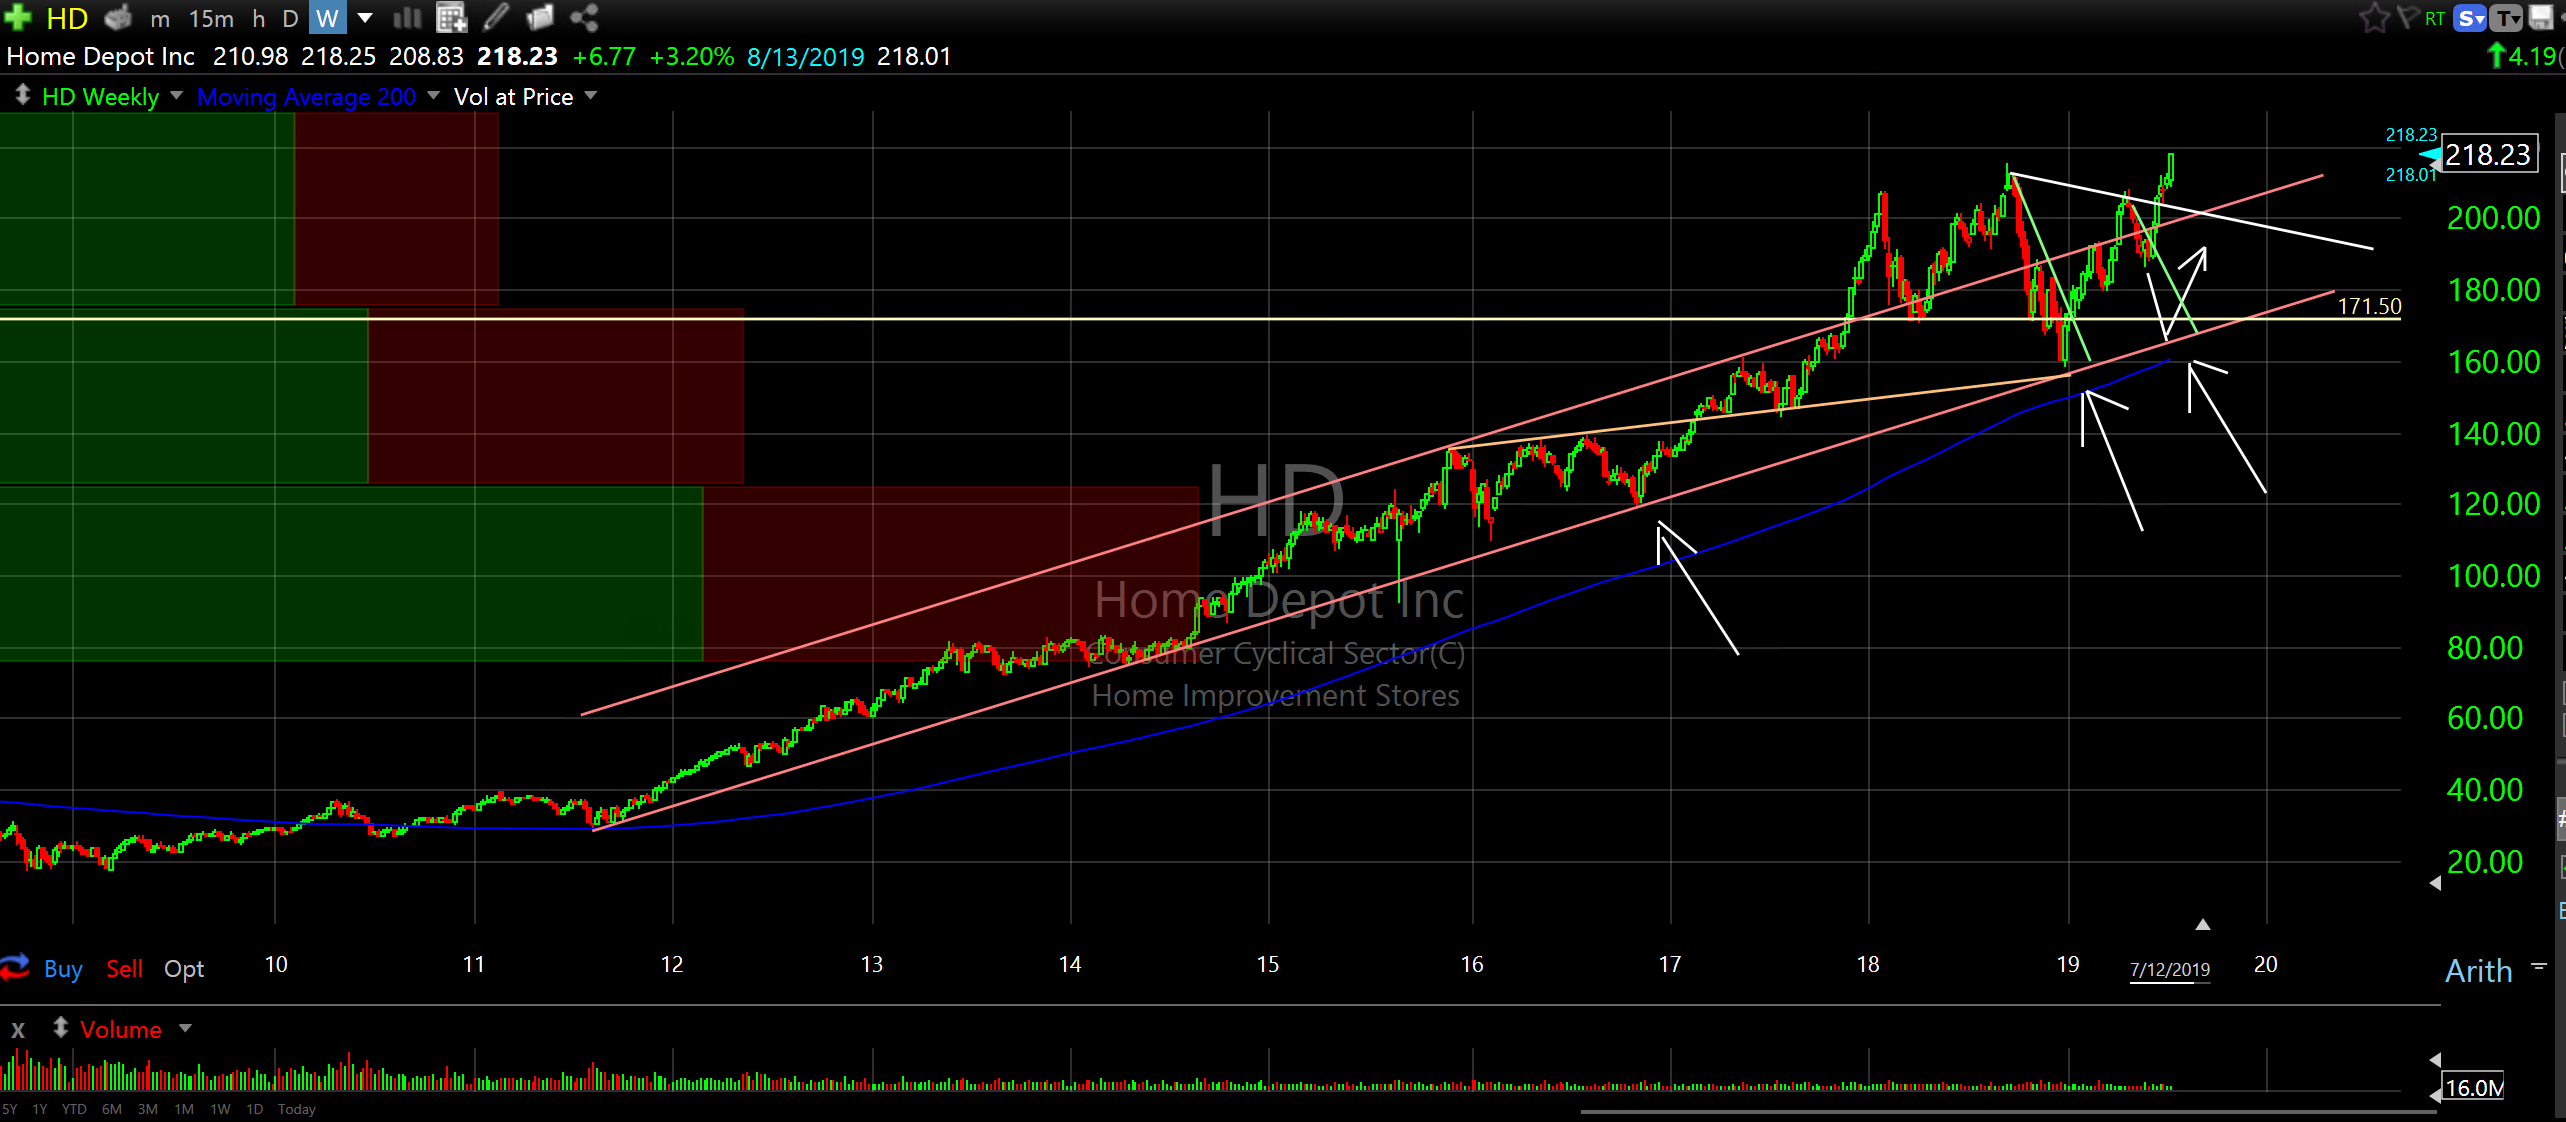Open the factory company info icon
The width and height of the screenshot is (2566, 1122).
[x=119, y=17]
